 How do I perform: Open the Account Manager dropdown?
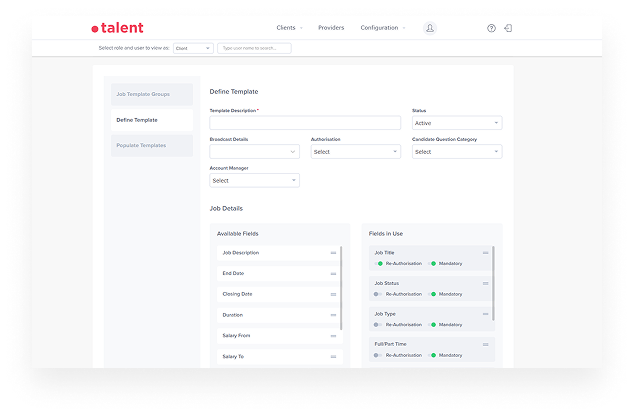pos(254,181)
